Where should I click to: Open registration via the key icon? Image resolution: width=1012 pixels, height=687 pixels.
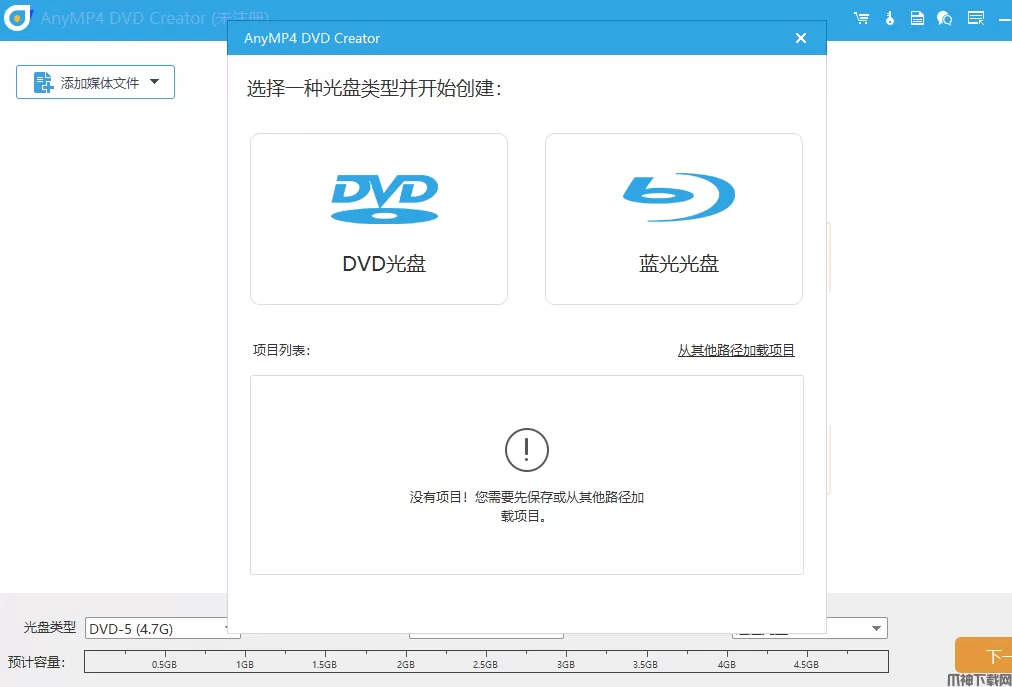[x=890, y=18]
